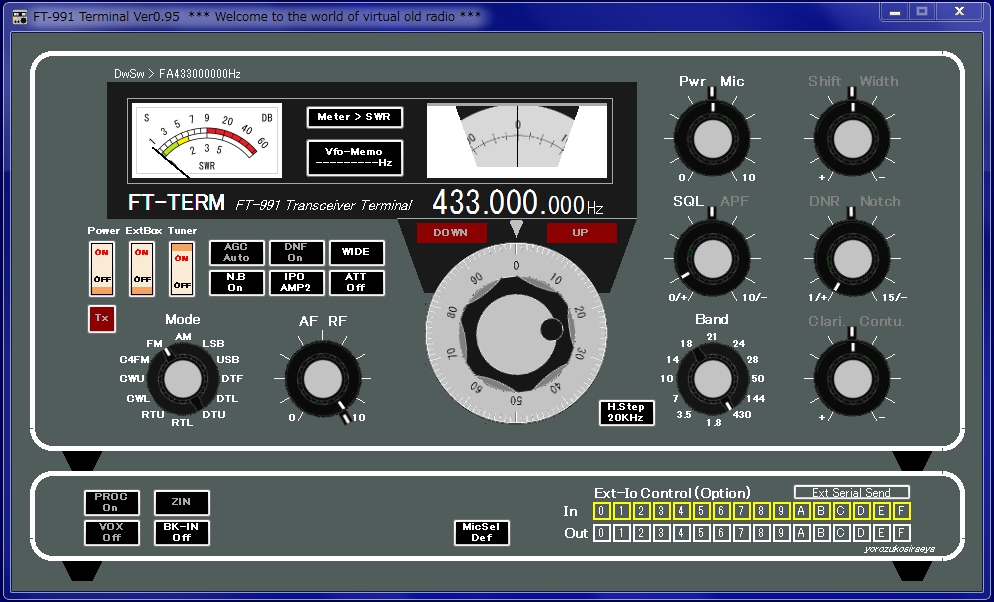Click the H.Step 20KHz button

626,413
